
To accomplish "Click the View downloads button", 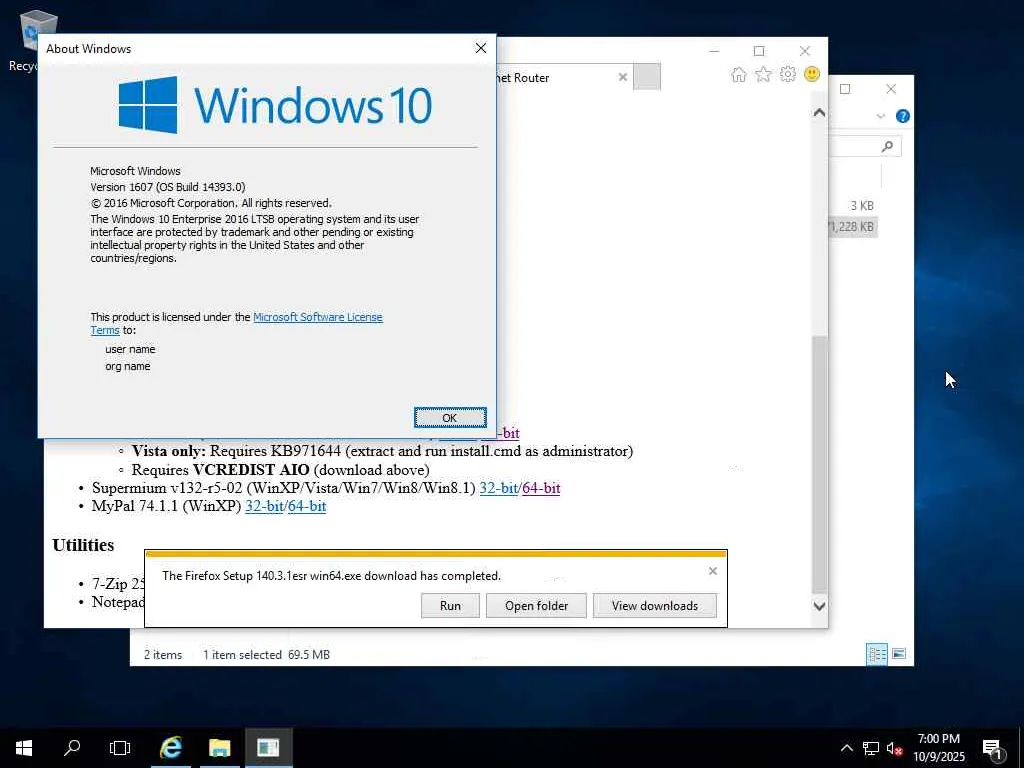I will pos(654,605).
